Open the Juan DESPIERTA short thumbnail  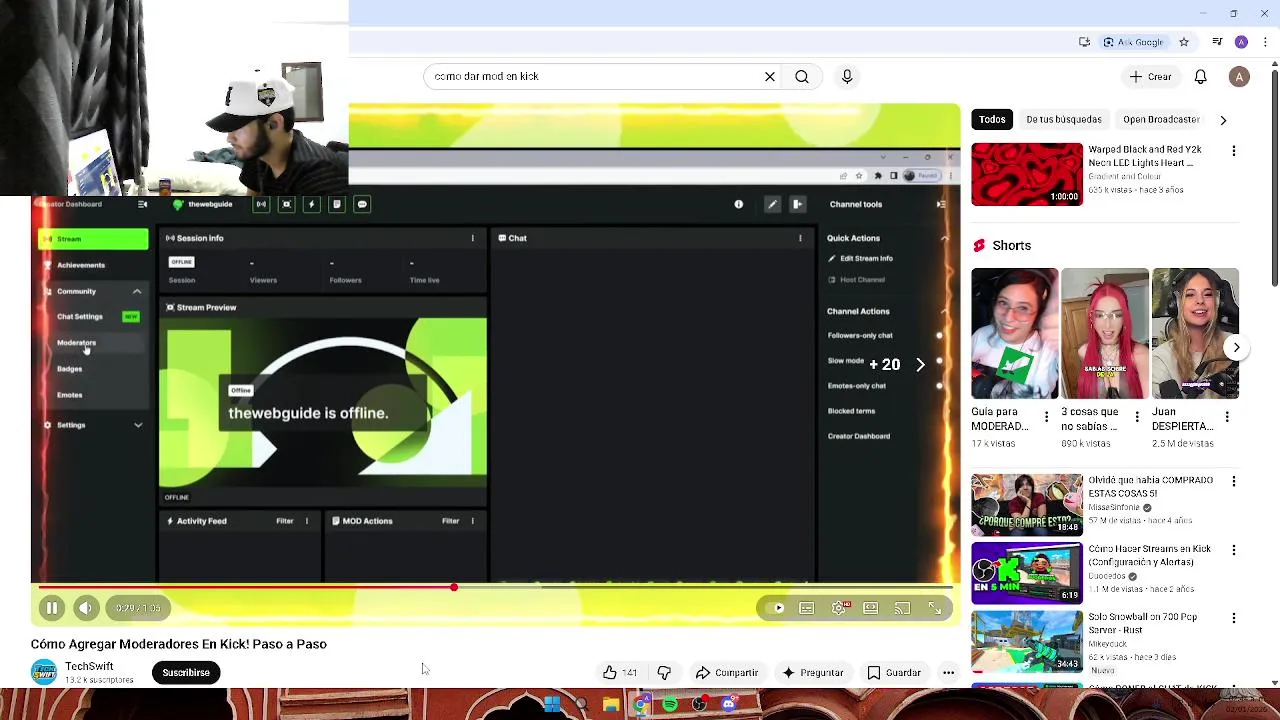tap(1195, 334)
